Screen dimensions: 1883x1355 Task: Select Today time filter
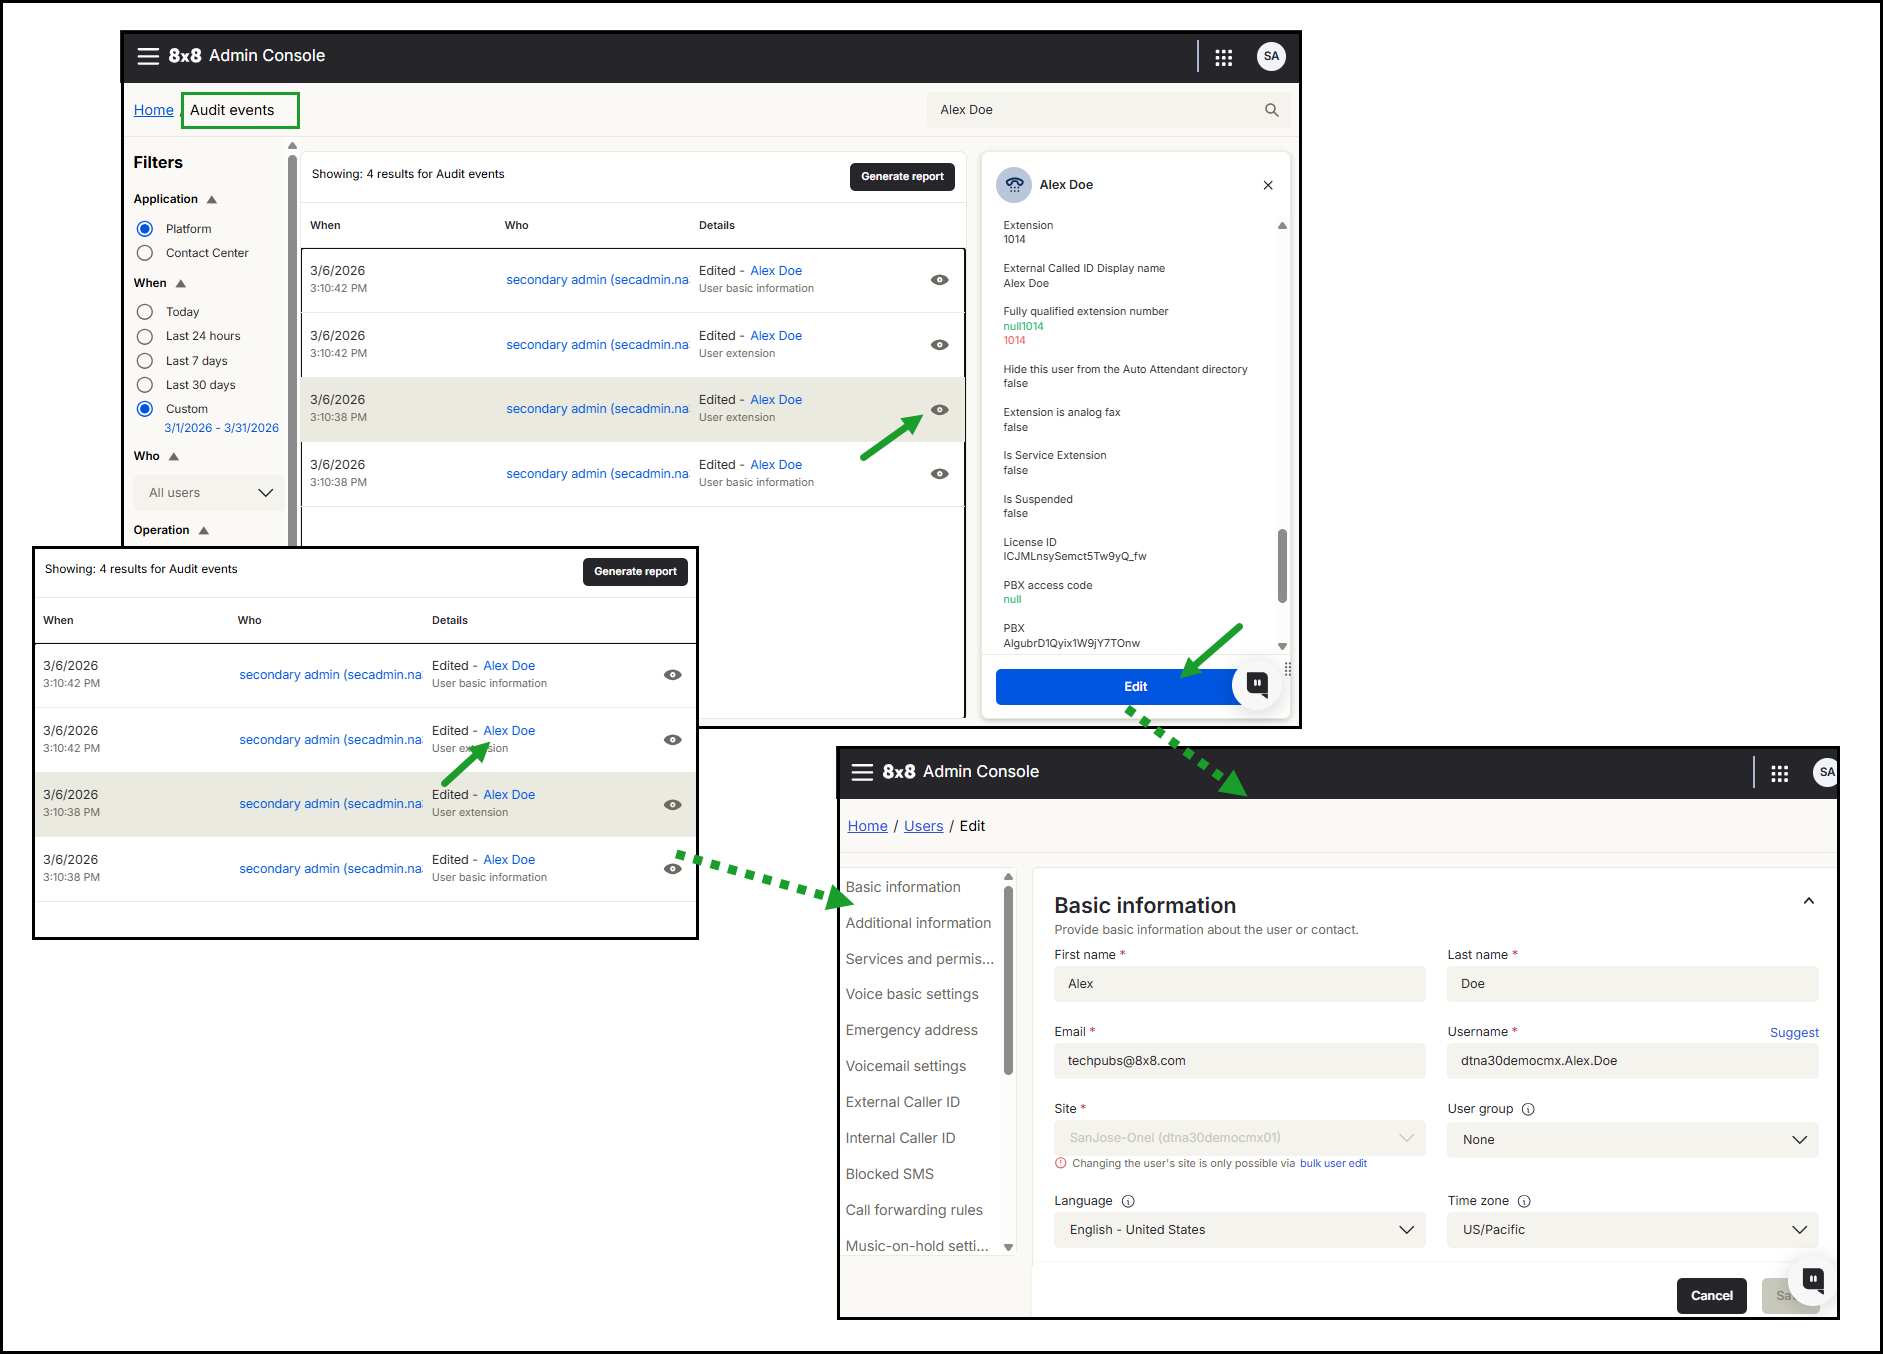[145, 312]
